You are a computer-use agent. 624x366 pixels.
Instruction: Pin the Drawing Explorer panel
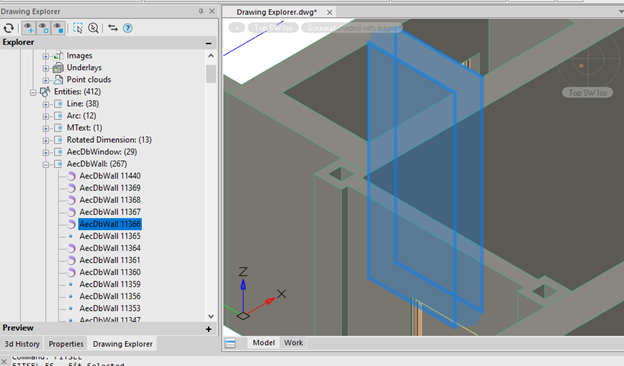[x=201, y=11]
